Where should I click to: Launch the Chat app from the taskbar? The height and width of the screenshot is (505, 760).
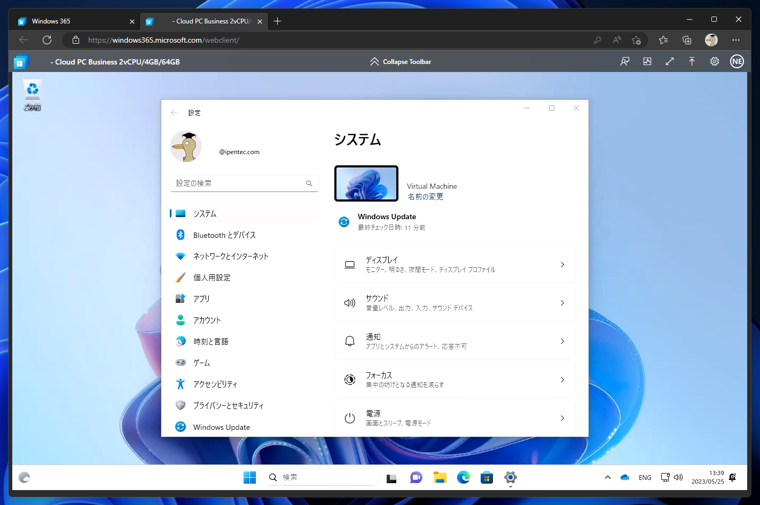tap(416, 478)
